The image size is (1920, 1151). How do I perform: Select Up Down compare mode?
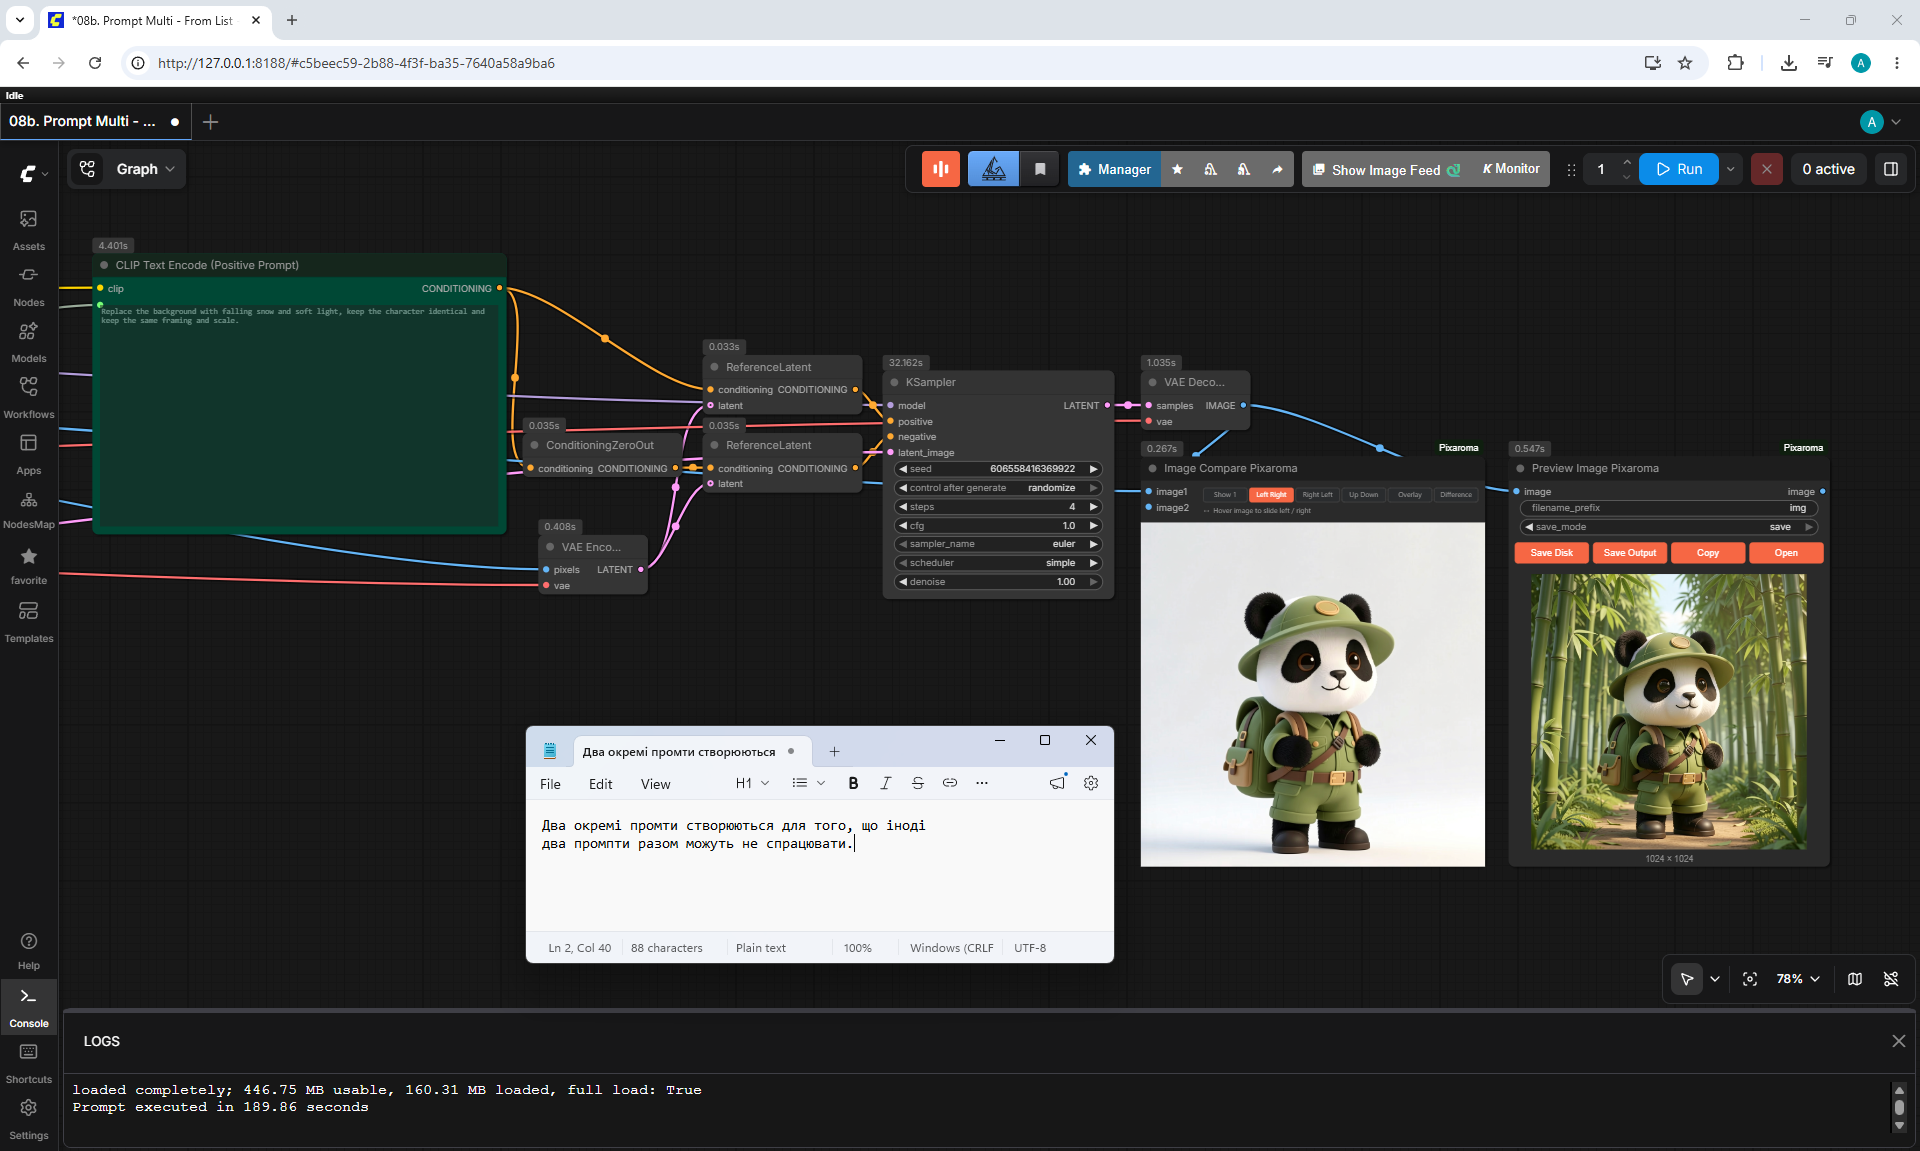(1363, 495)
